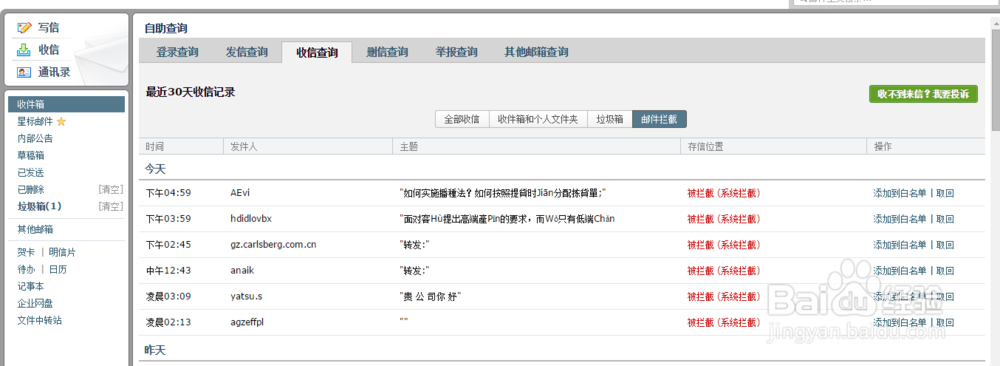Click the contacts card icon
This screenshot has height=366, width=1000.
[x=24, y=72]
